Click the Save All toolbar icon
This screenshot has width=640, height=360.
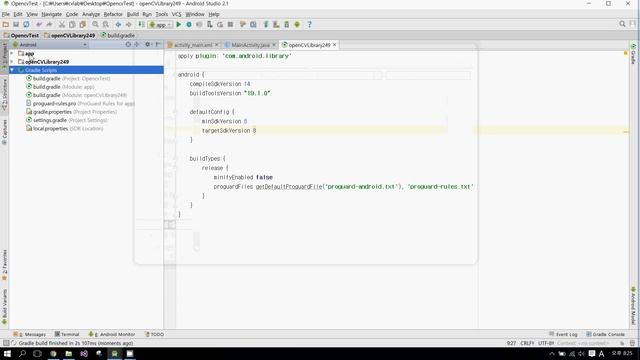pos(16,24)
